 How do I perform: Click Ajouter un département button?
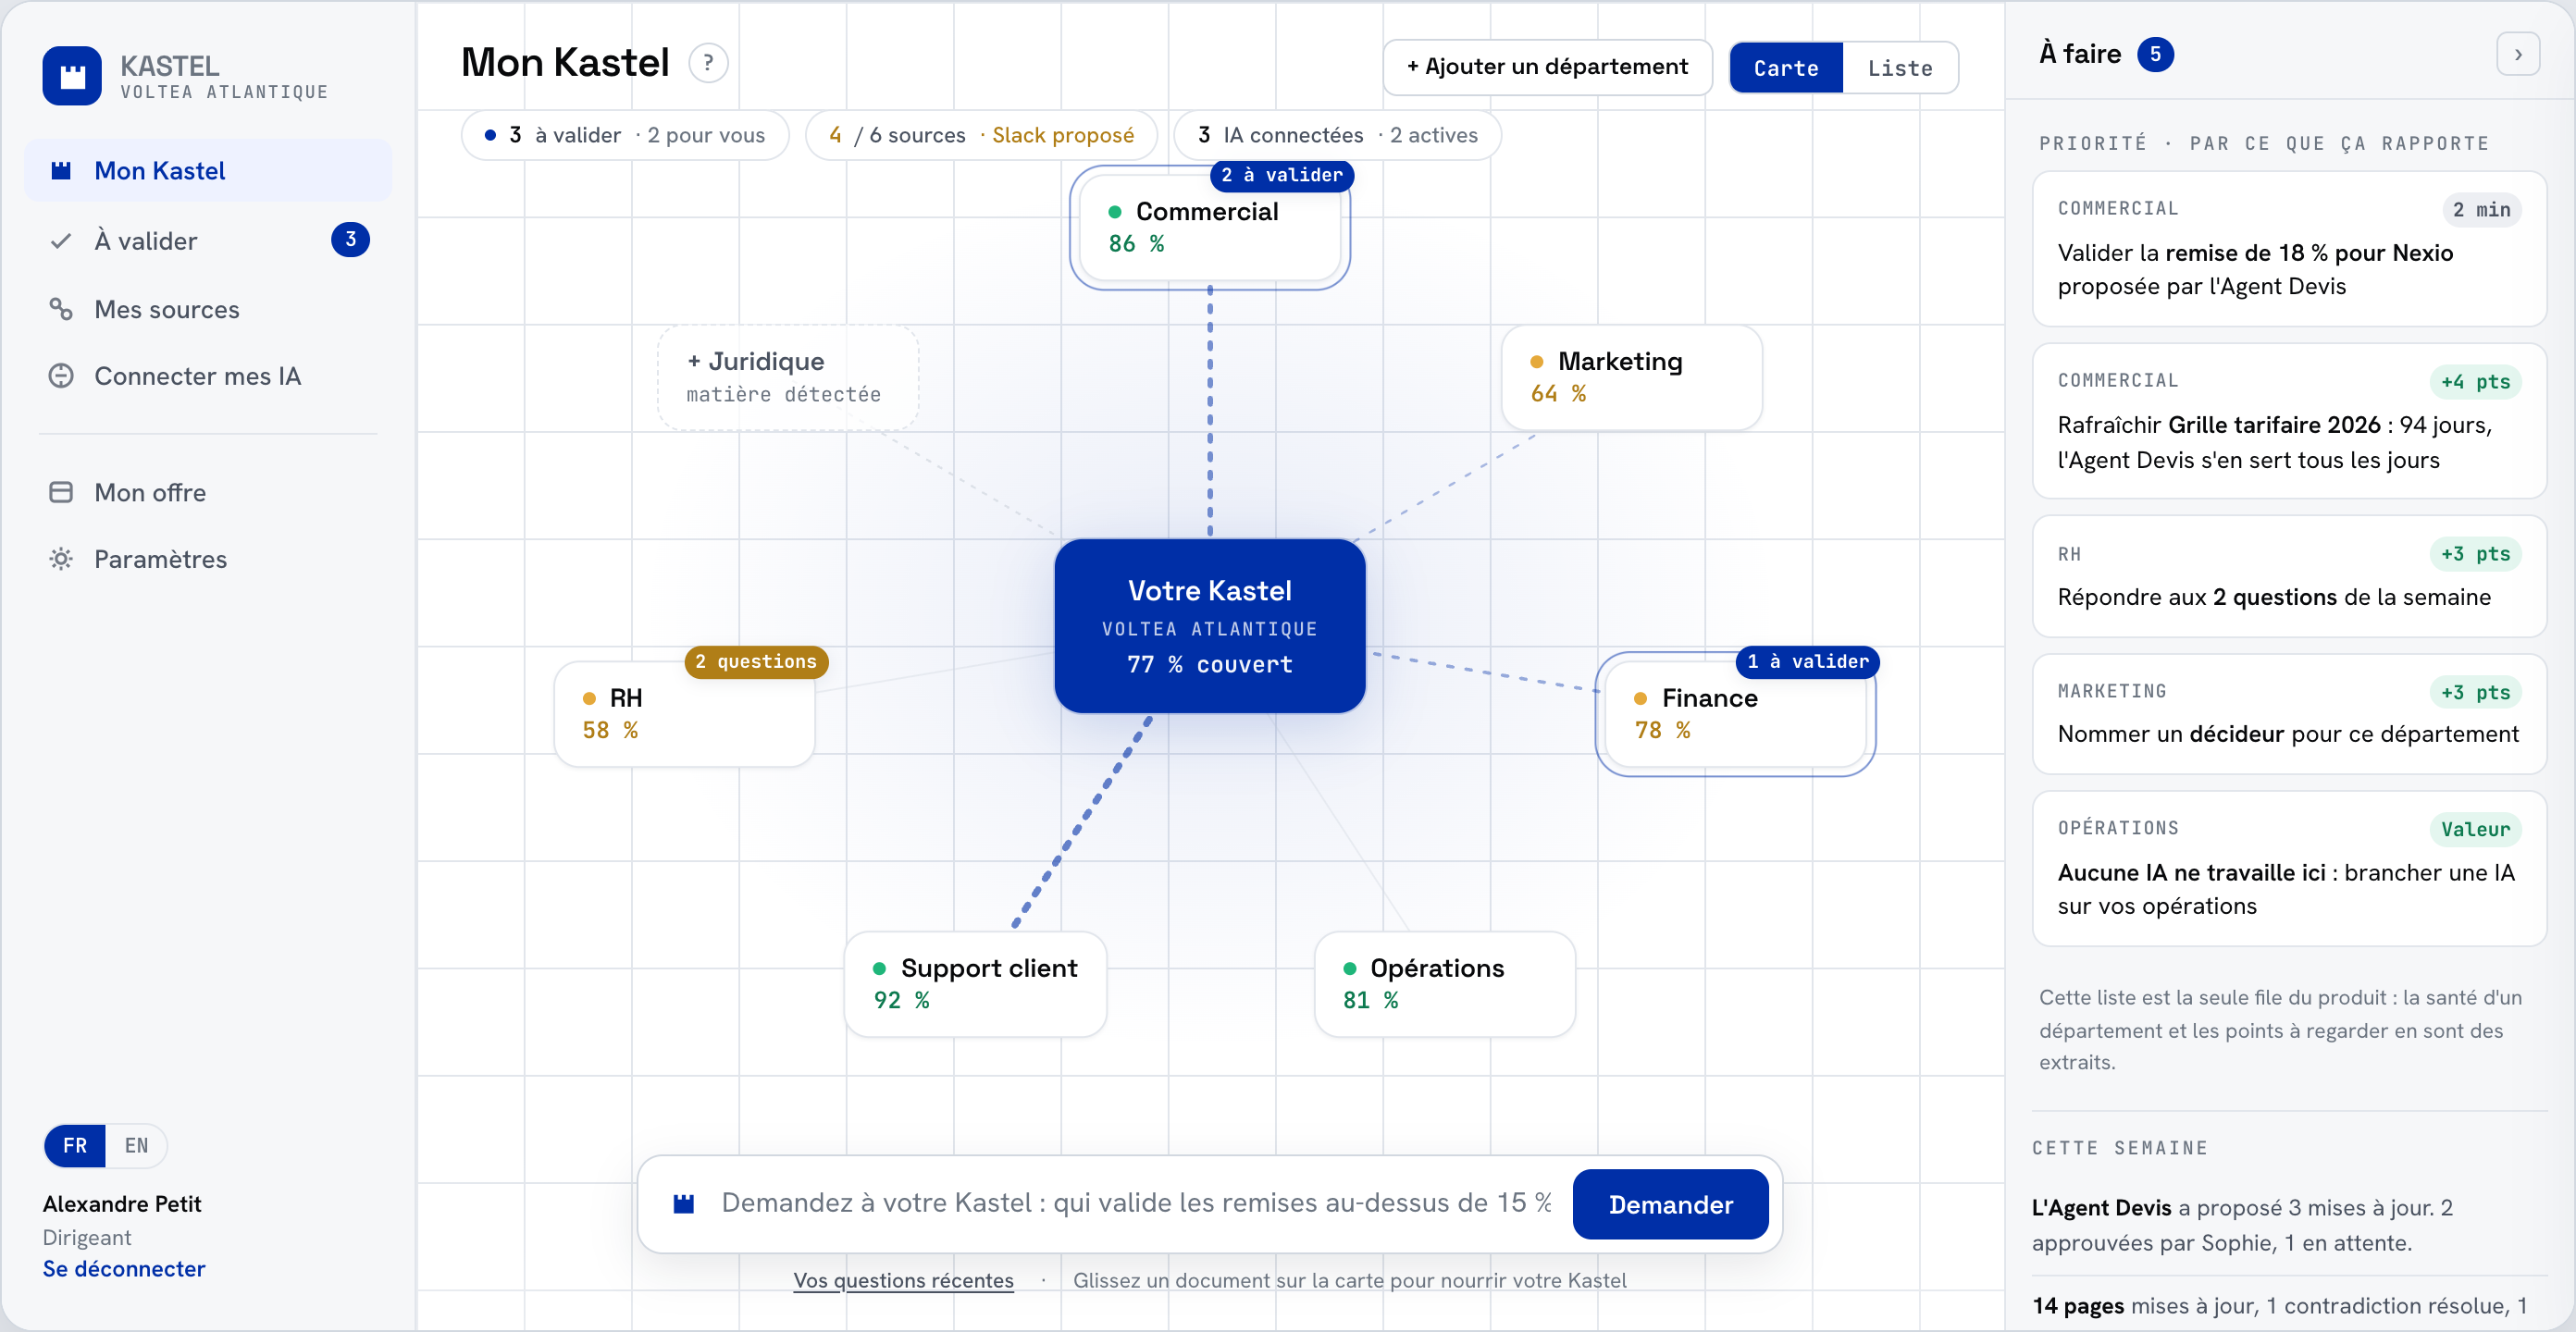[x=1547, y=67]
